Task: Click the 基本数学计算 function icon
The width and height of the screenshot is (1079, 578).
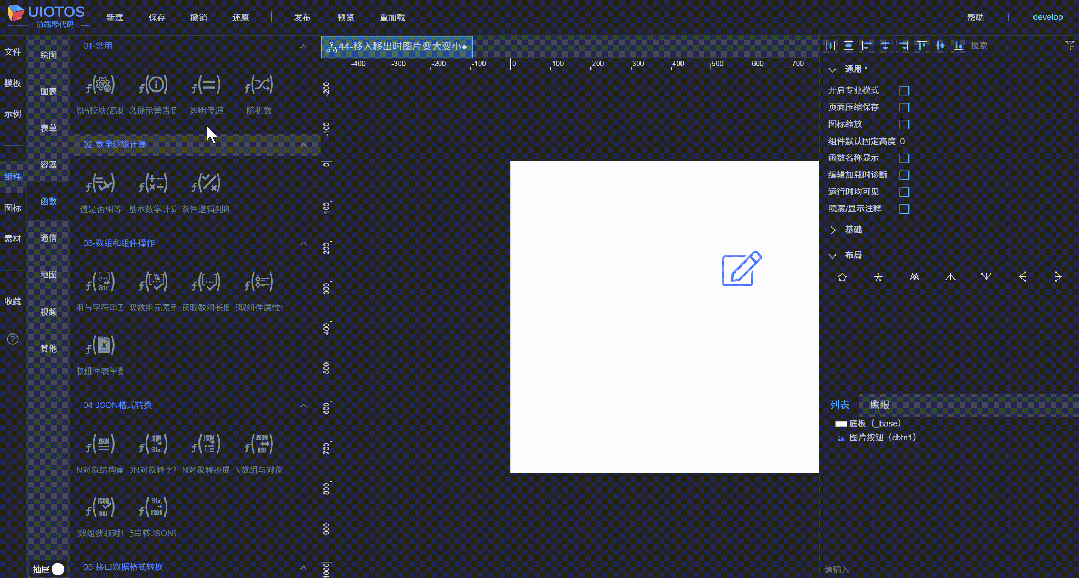Action: 150,184
